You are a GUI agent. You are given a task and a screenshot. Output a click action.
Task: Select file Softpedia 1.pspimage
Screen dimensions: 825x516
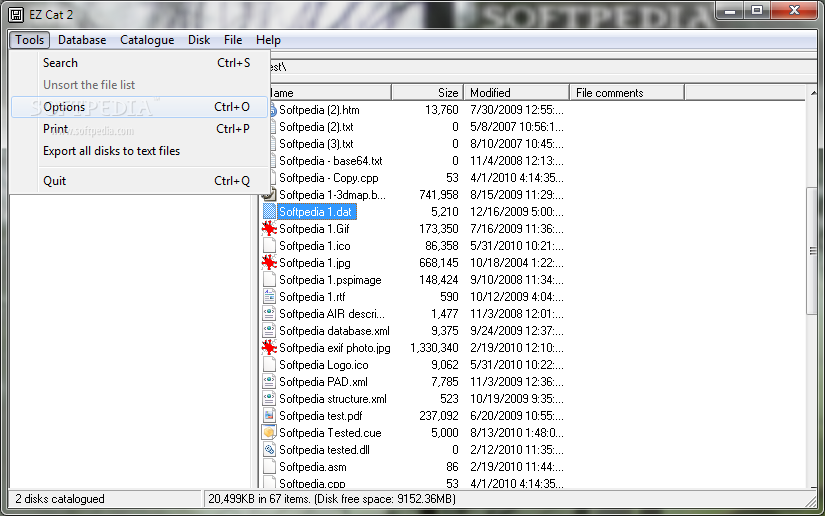coord(330,280)
